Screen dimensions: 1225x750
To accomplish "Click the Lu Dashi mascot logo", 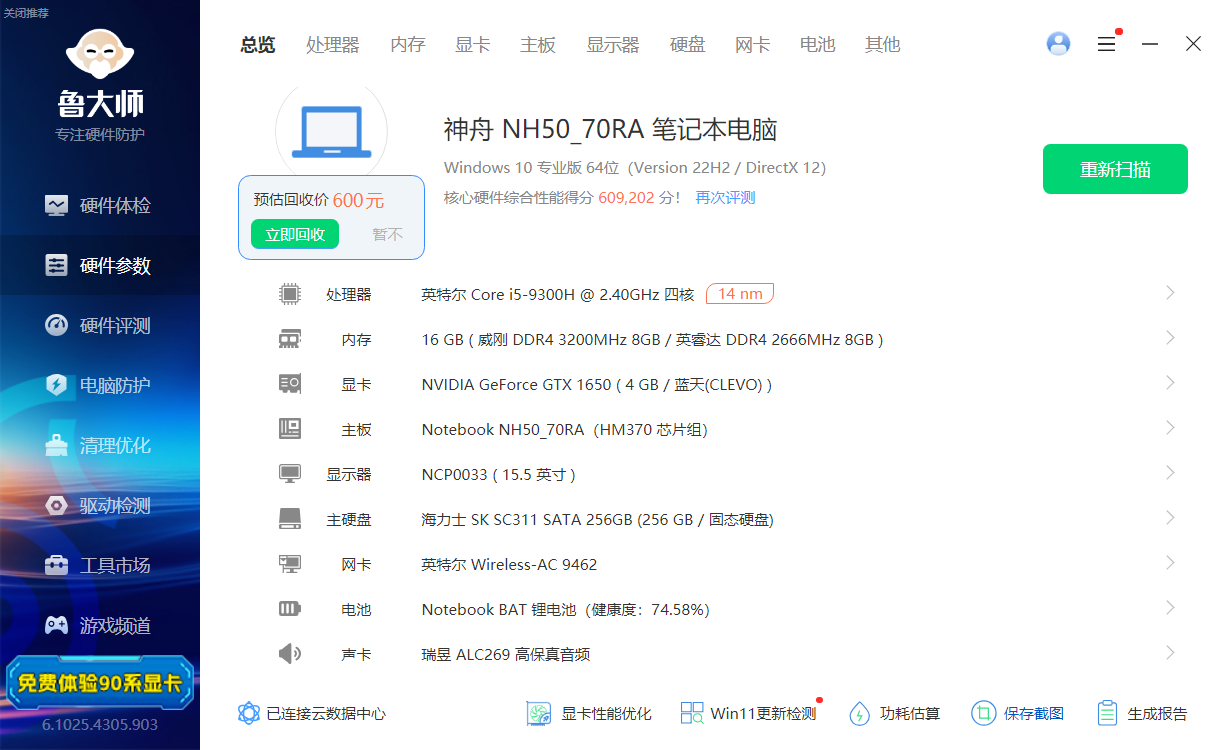I will (x=100, y=55).
